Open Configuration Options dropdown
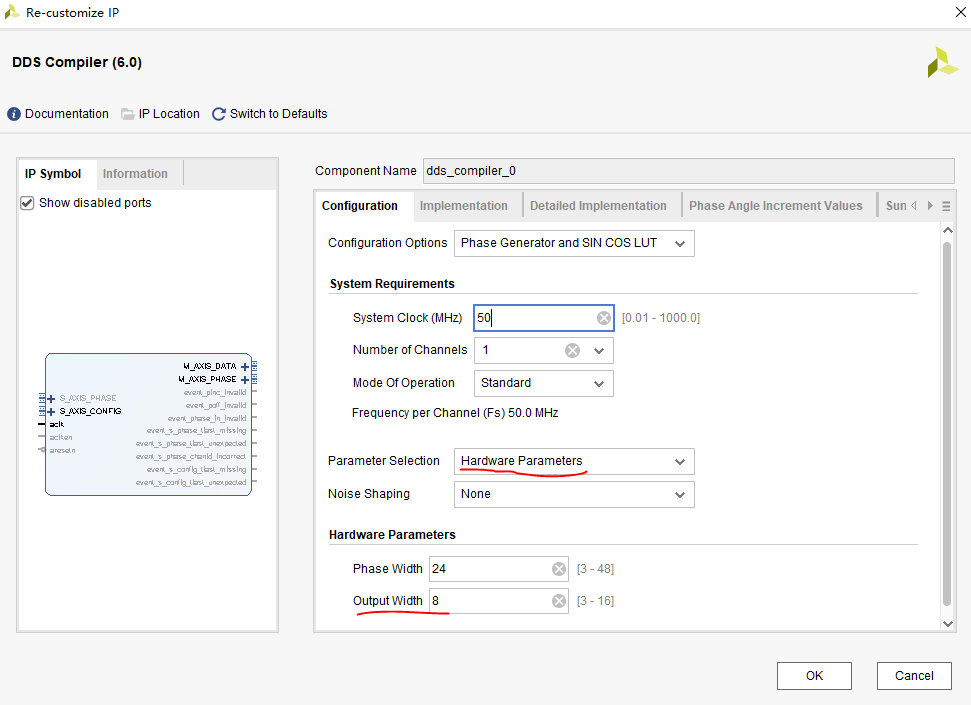Screen dimensions: 971x705 click(574, 243)
